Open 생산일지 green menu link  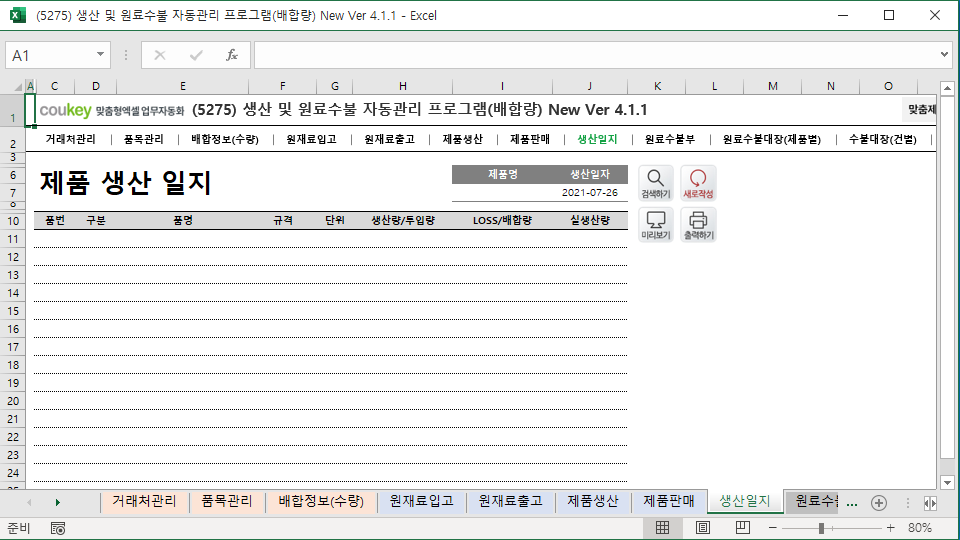point(597,140)
